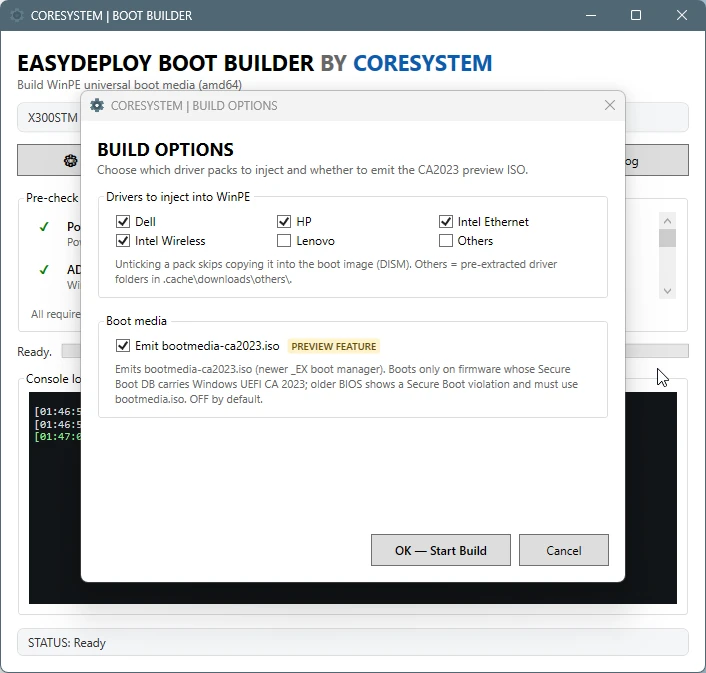The image size is (706, 673).
Task: Maximize the Boot Builder window
Action: [x=636, y=15]
